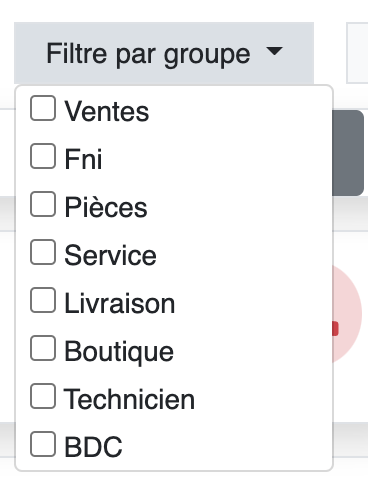Pick the Boutique label entry
The image size is (368, 500).
[x=119, y=352]
